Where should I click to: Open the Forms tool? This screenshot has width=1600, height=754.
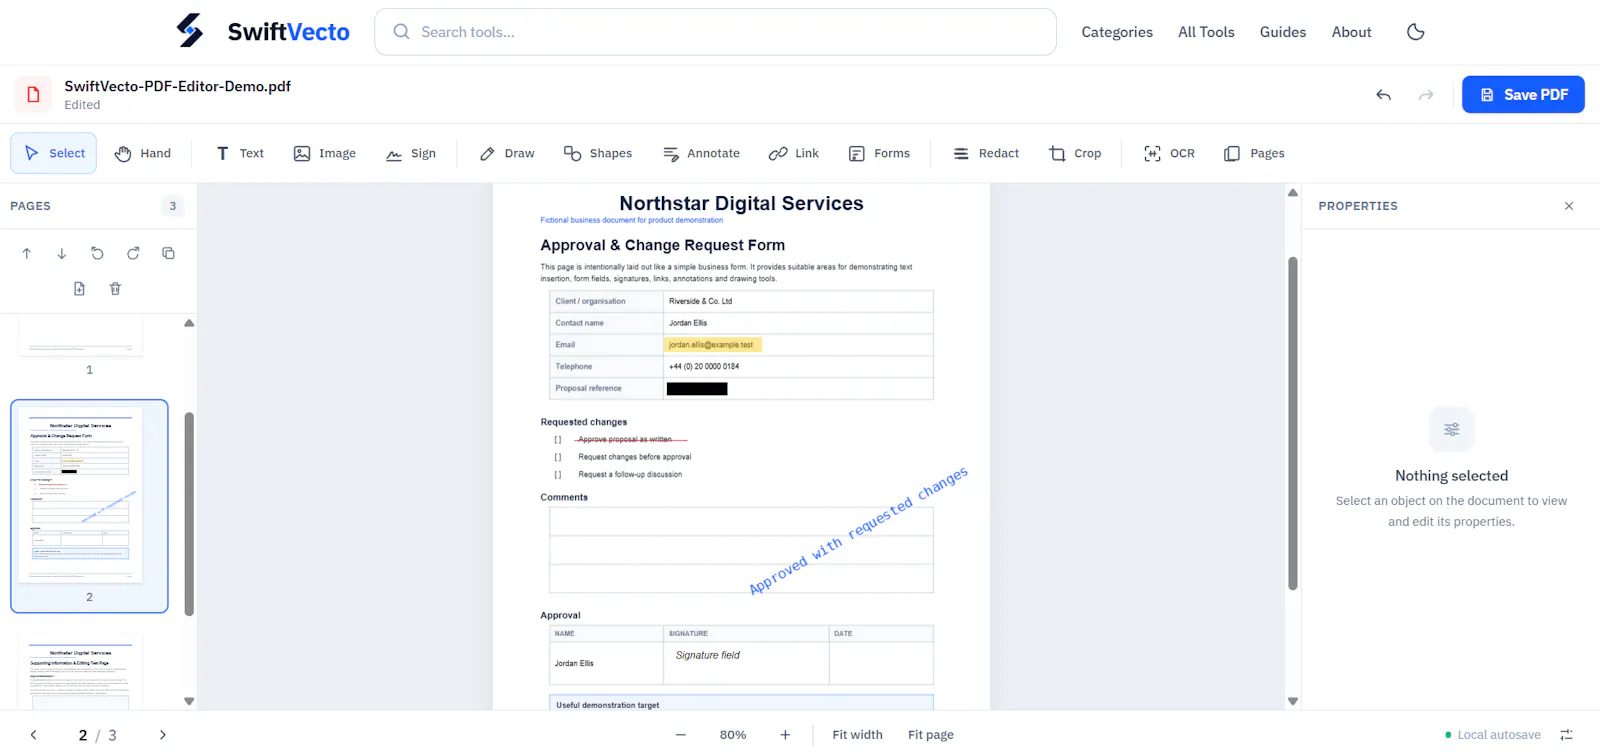point(879,153)
